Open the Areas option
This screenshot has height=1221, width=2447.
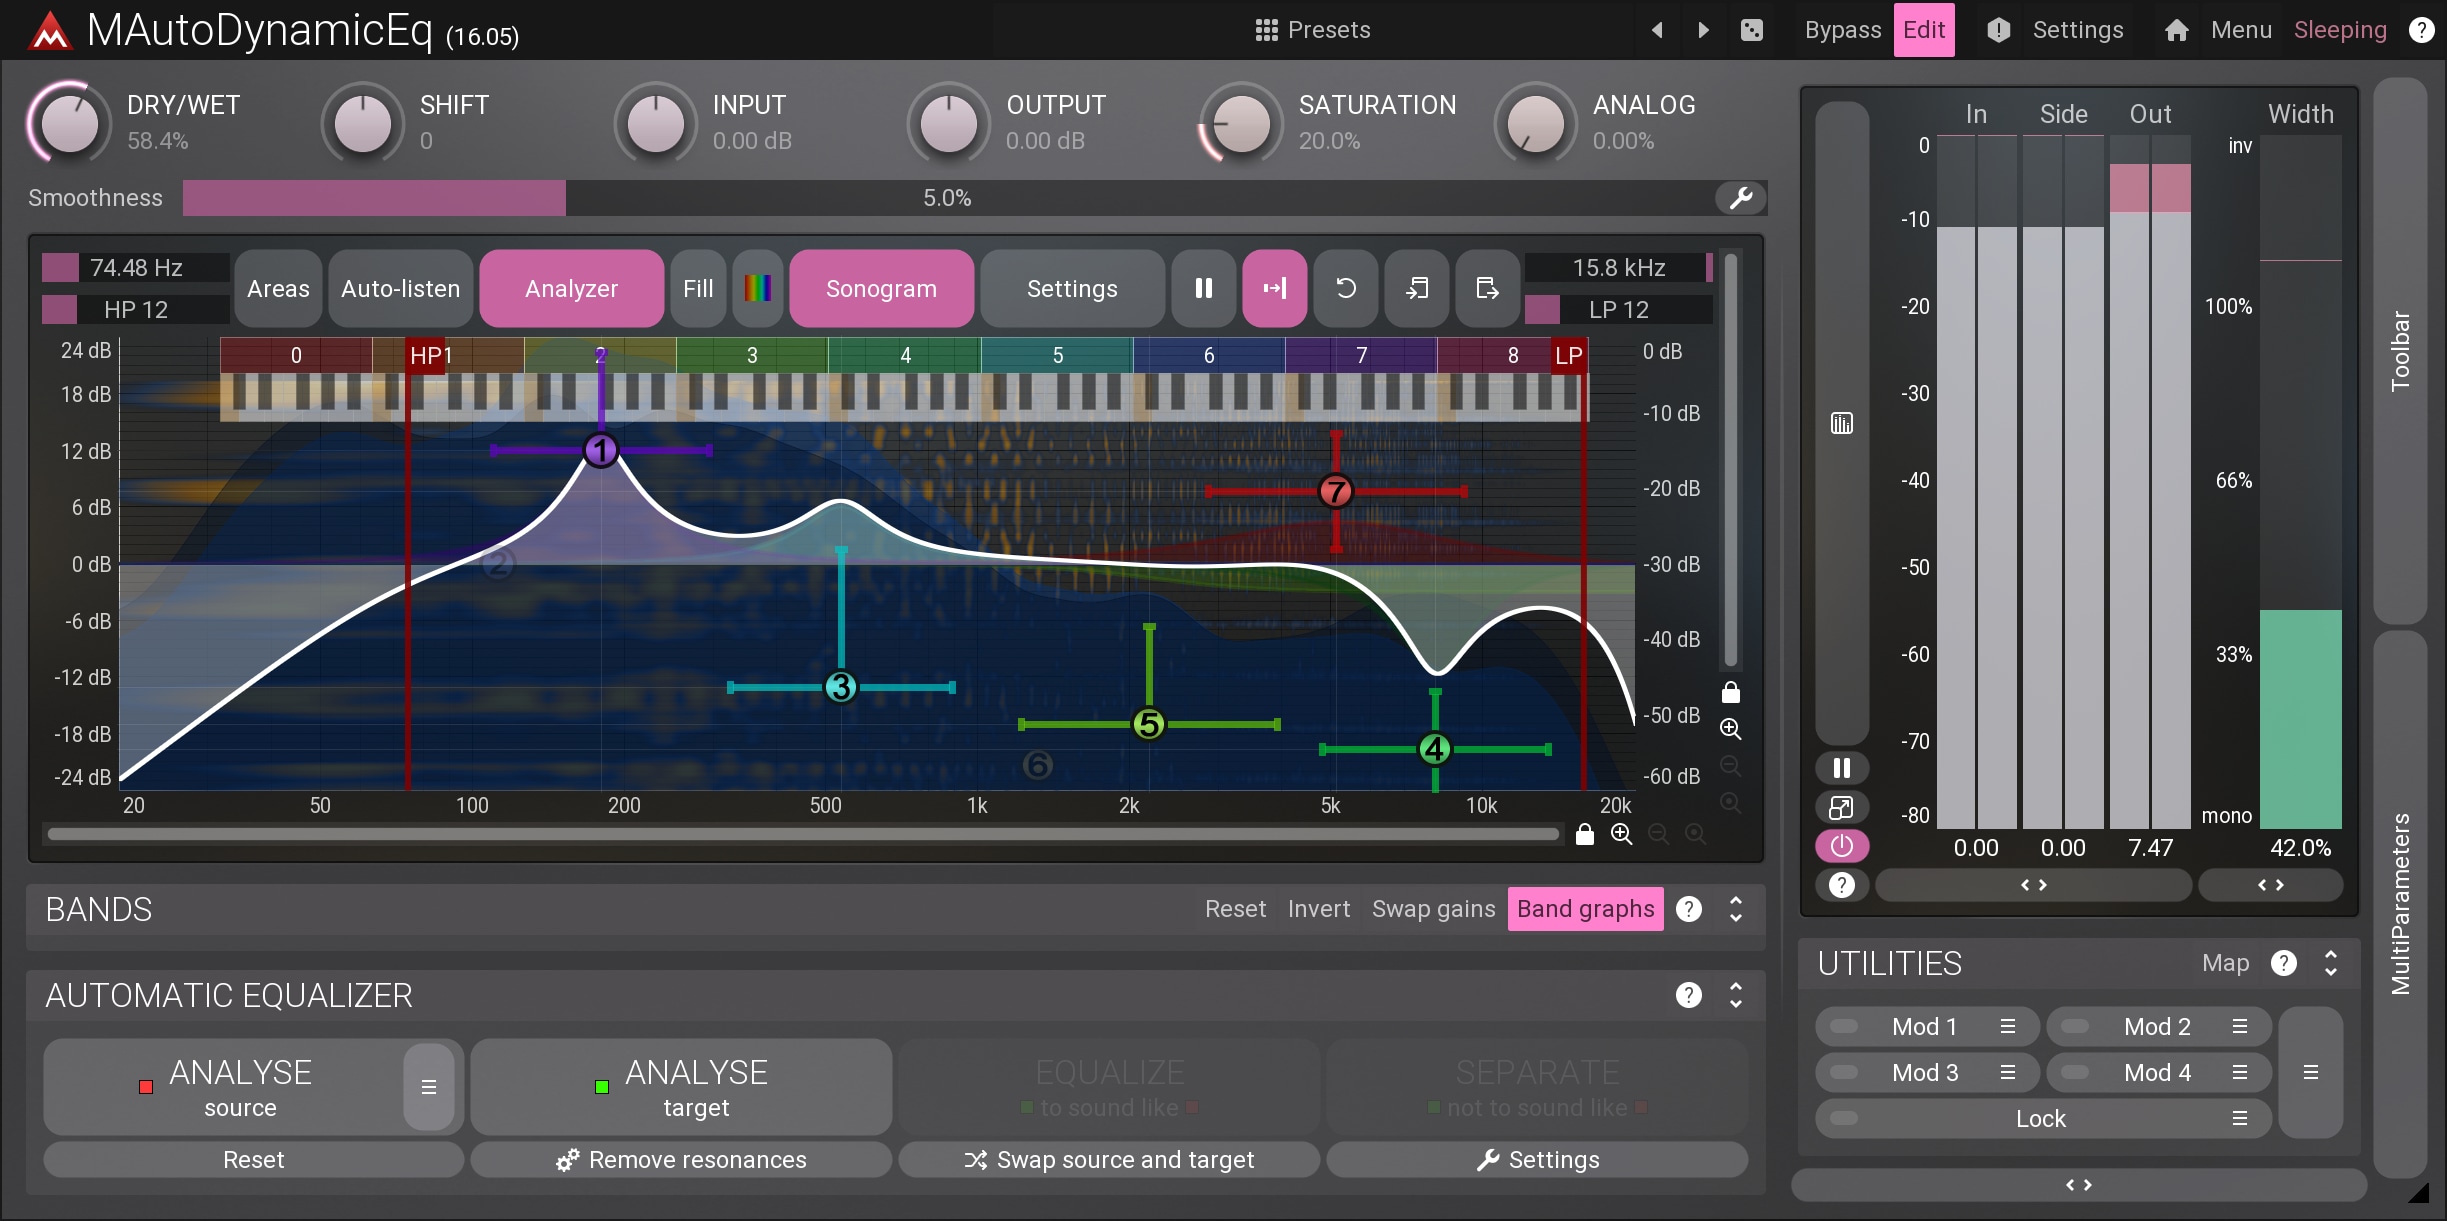point(278,289)
